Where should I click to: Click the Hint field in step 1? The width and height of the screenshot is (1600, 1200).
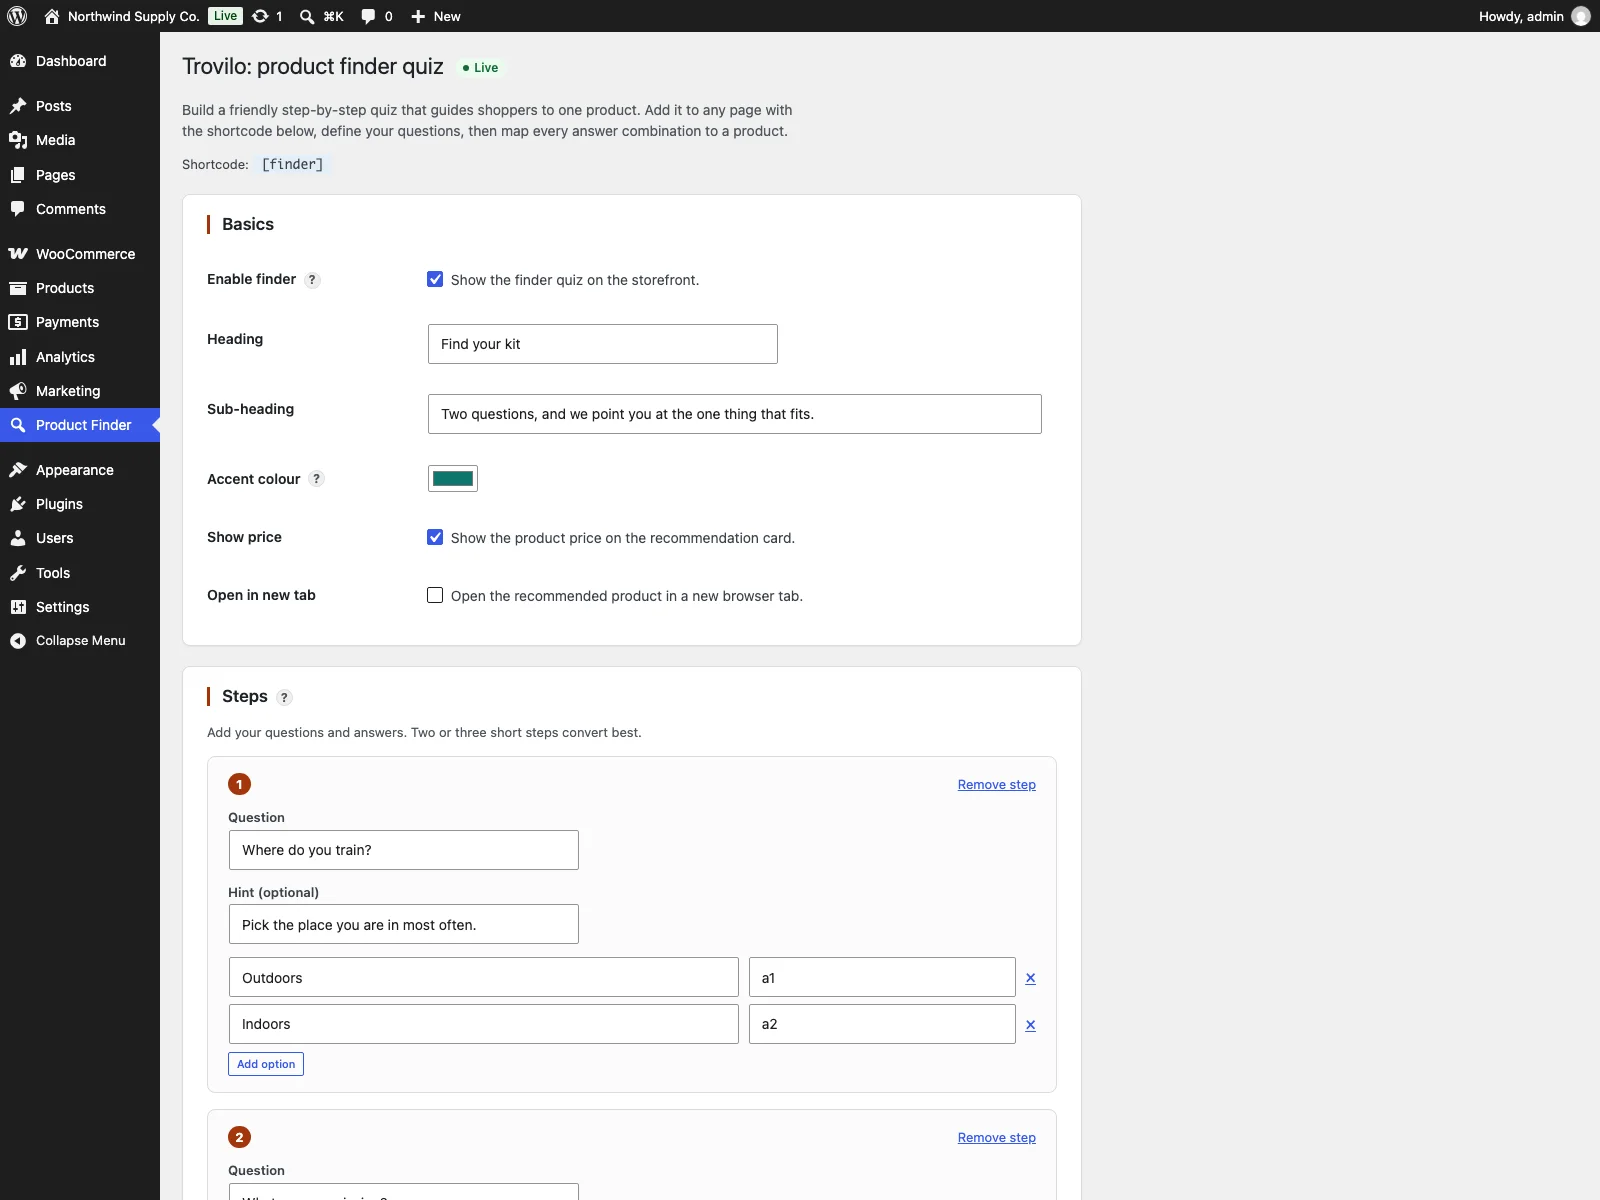point(404,924)
